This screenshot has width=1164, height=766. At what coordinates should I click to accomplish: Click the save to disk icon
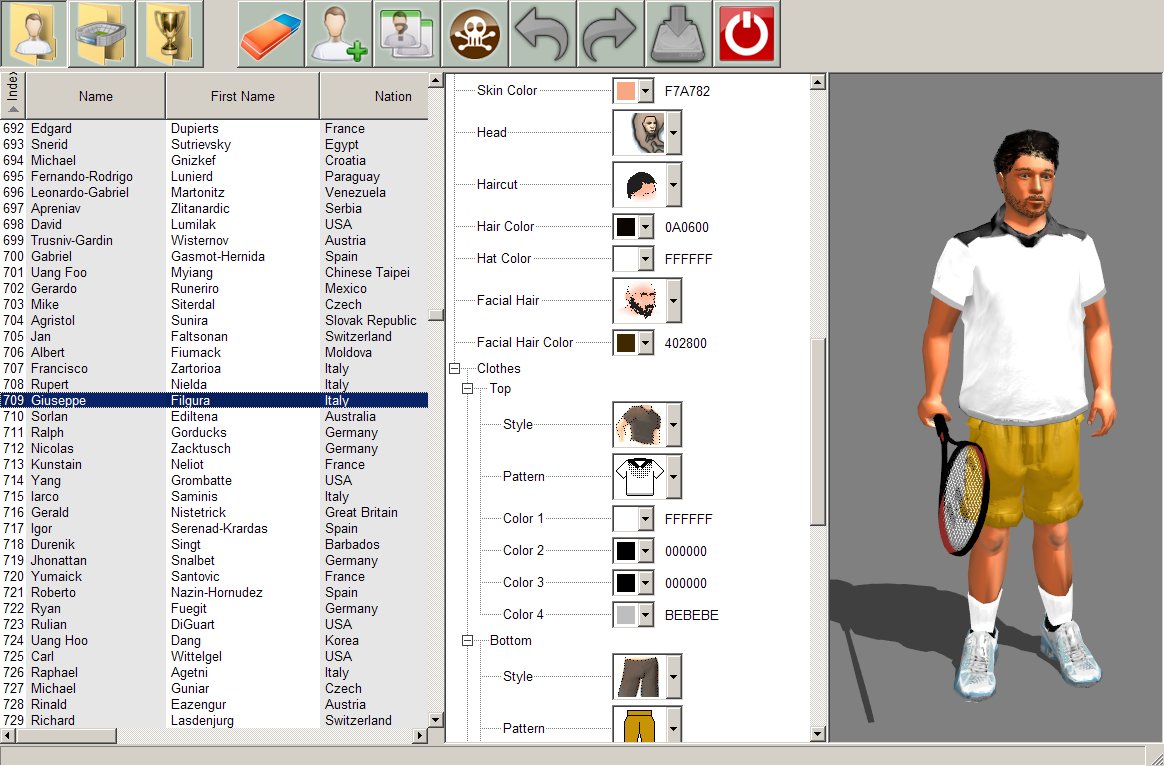coord(679,34)
